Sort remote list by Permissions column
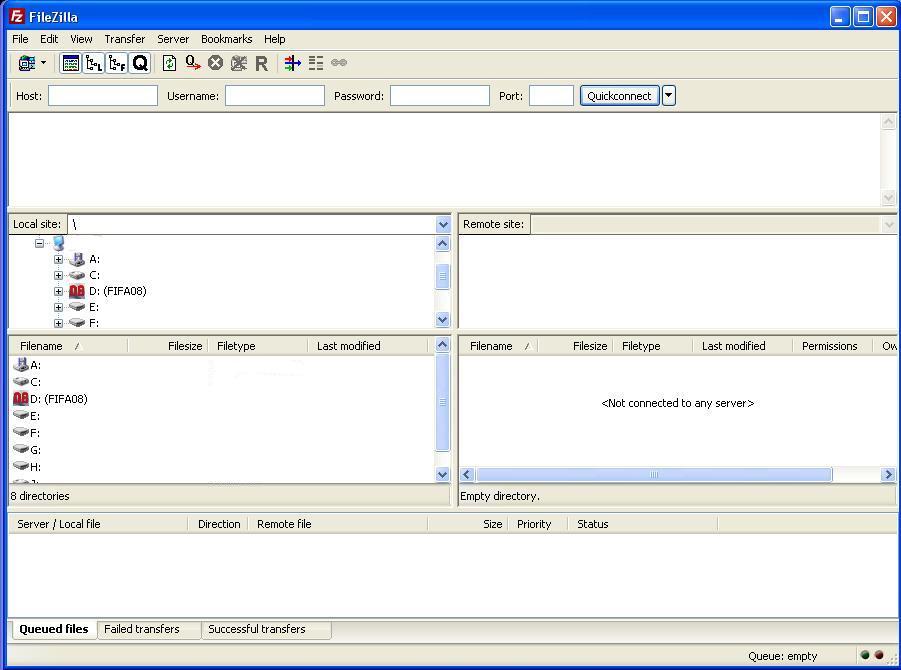 point(833,346)
